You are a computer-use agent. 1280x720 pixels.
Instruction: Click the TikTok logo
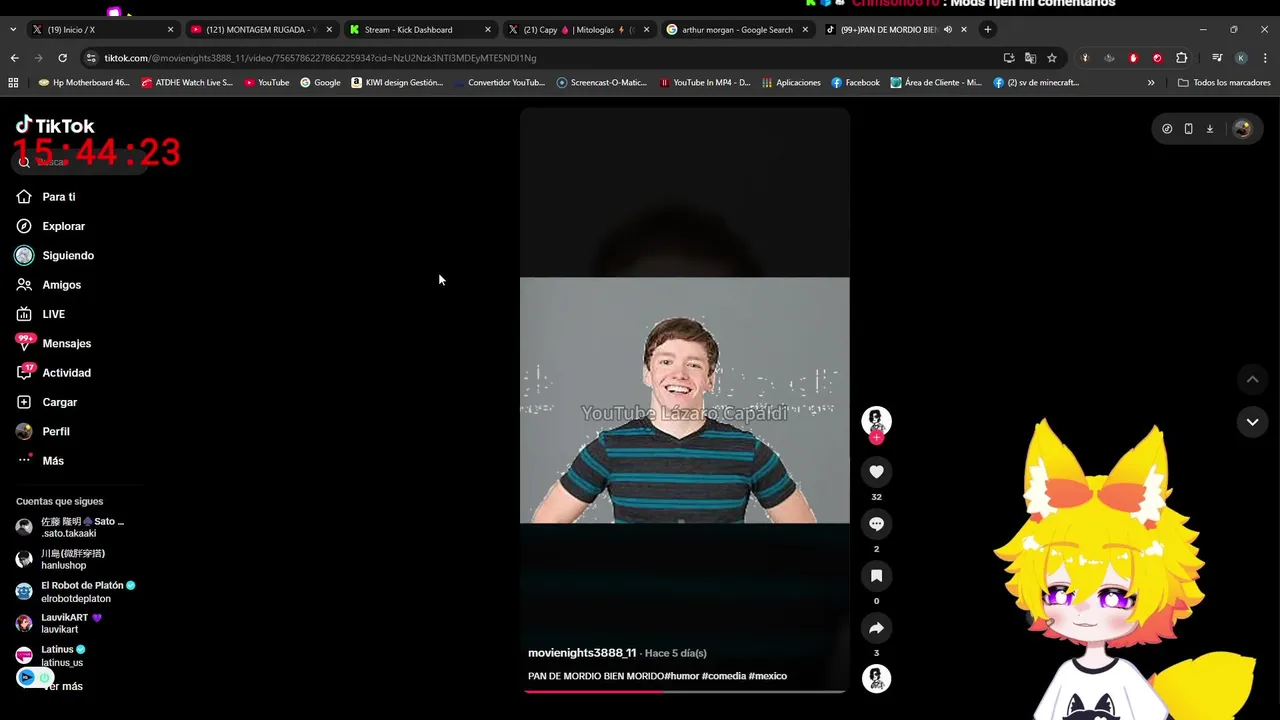[55, 125]
